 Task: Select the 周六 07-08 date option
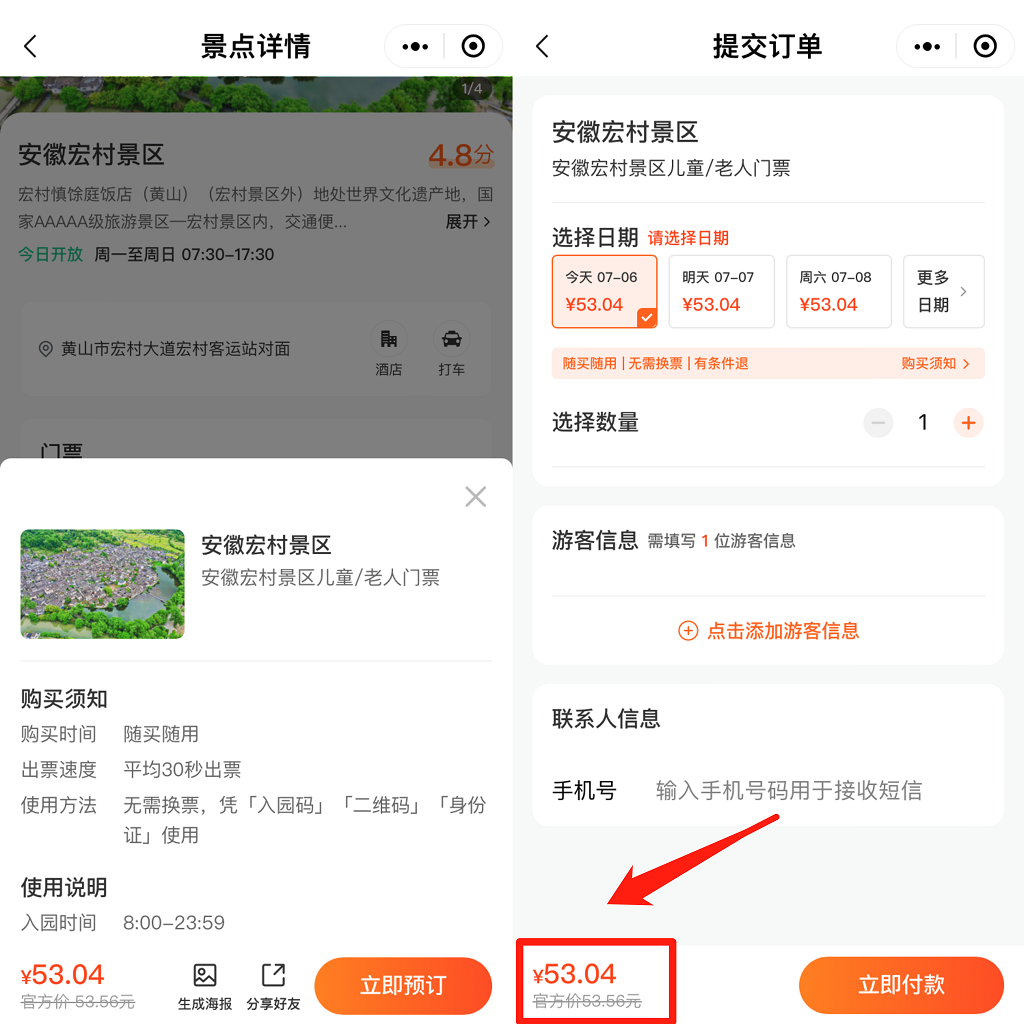click(838, 291)
